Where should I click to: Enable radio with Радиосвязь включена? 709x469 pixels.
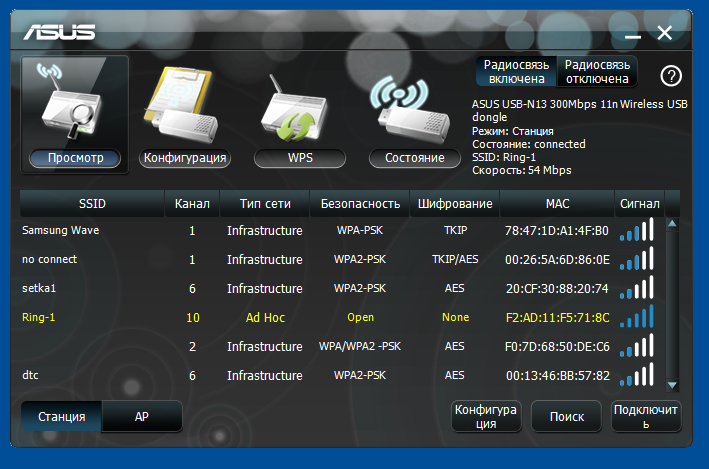(x=516, y=71)
